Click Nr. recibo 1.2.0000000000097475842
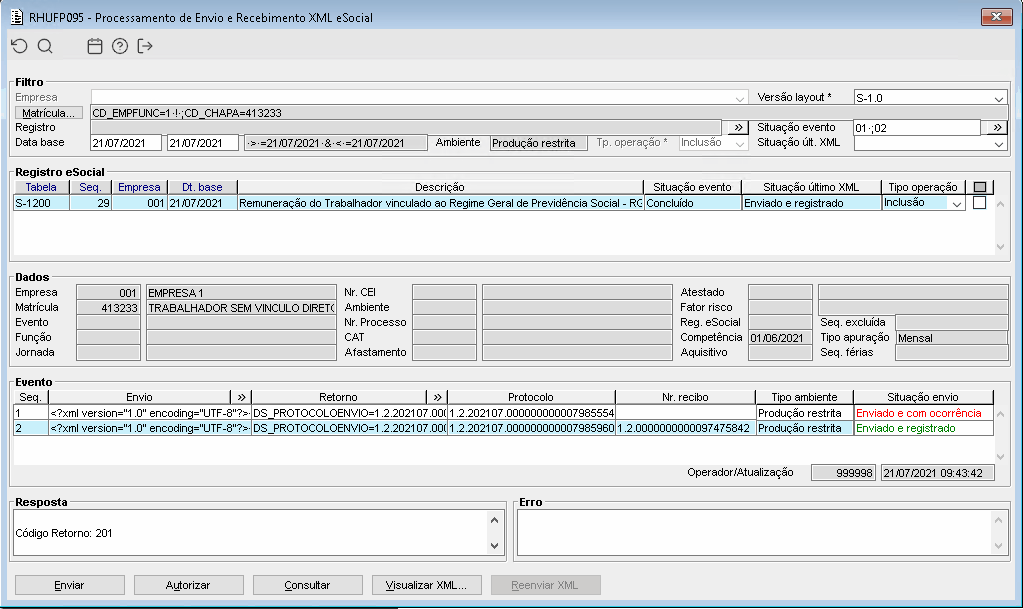Screen dimensions: 1023x609 pos(684,428)
